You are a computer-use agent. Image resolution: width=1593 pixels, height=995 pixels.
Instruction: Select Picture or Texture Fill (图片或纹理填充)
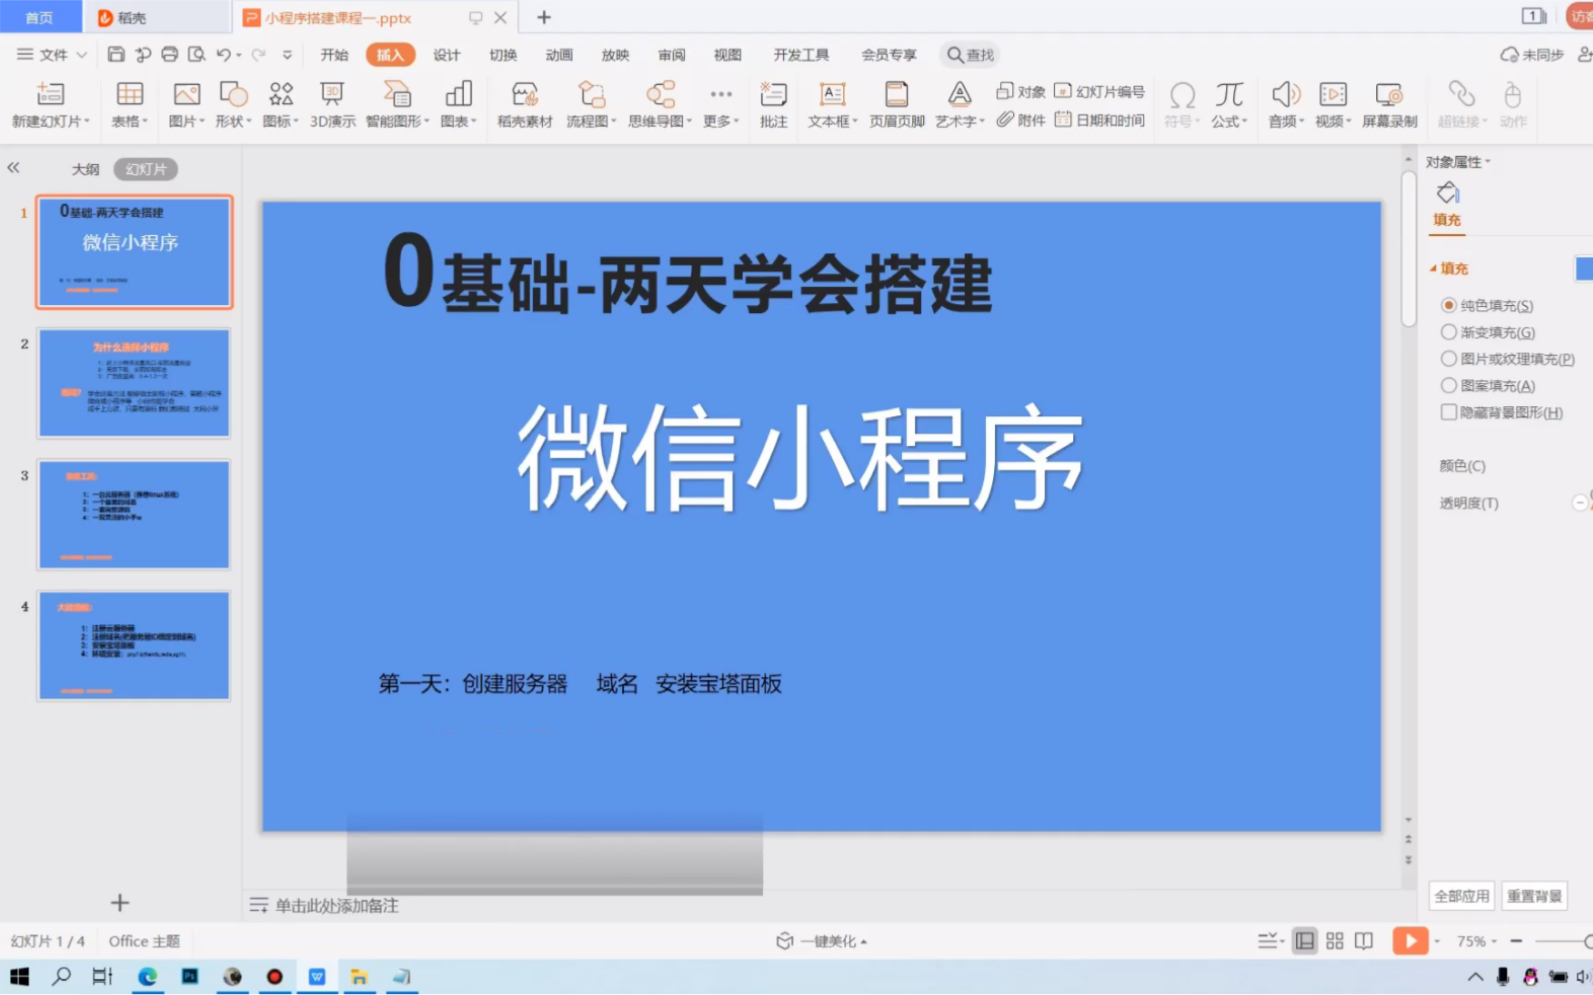click(x=1448, y=358)
